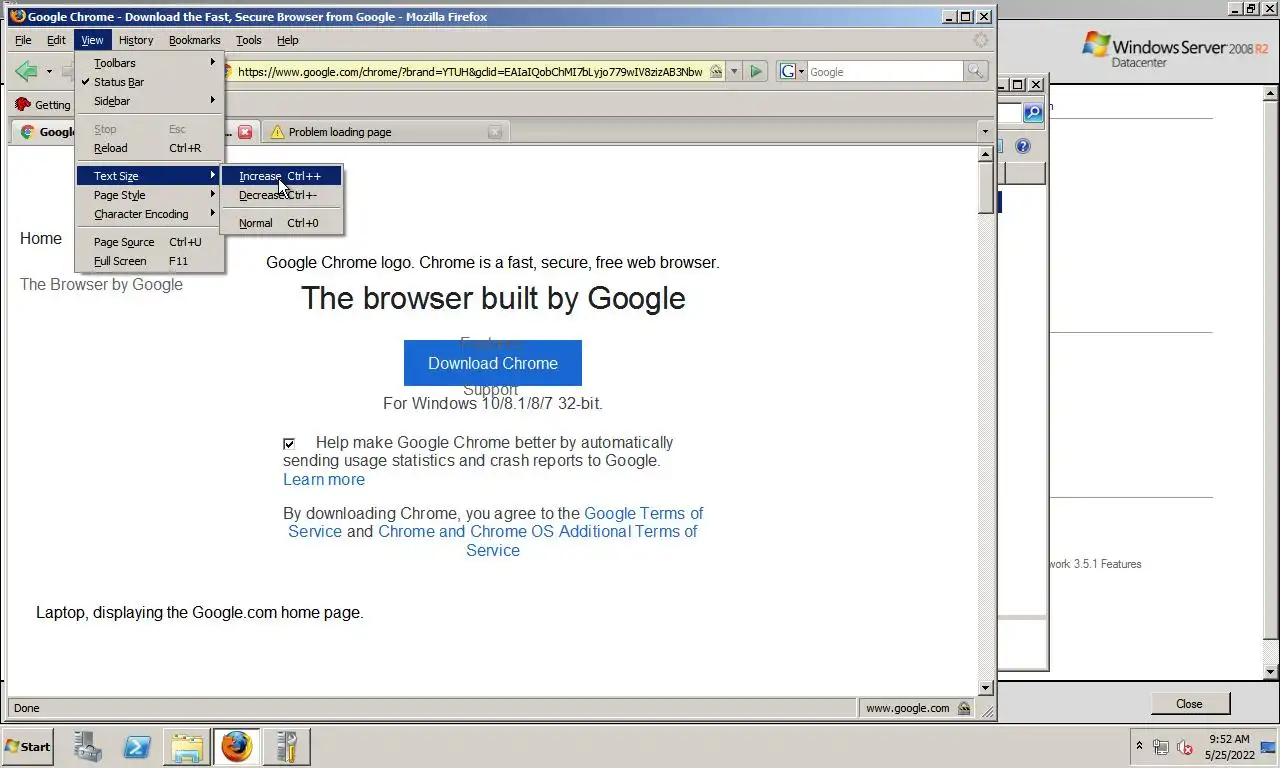The height and width of the screenshot is (768, 1280).
Task: Click the blue search button in background window
Action: click(1033, 113)
